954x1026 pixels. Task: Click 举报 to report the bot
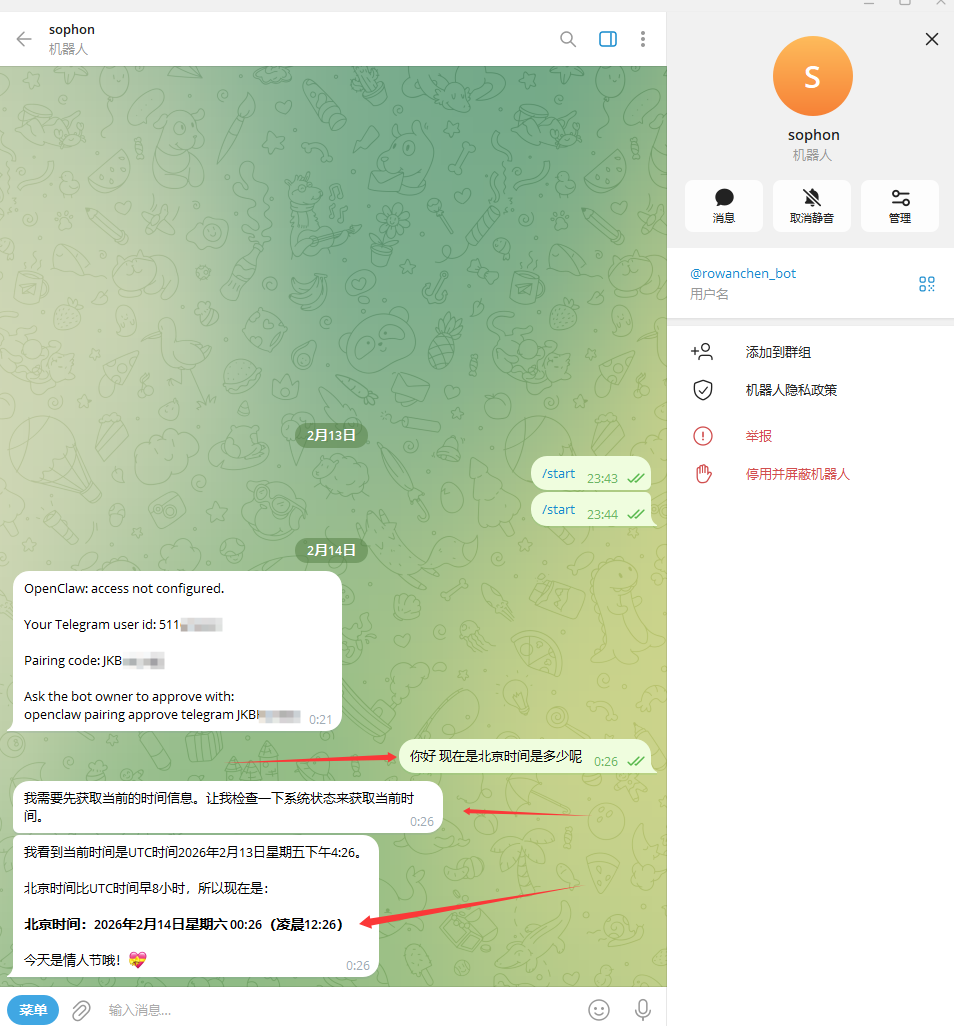click(x=759, y=436)
